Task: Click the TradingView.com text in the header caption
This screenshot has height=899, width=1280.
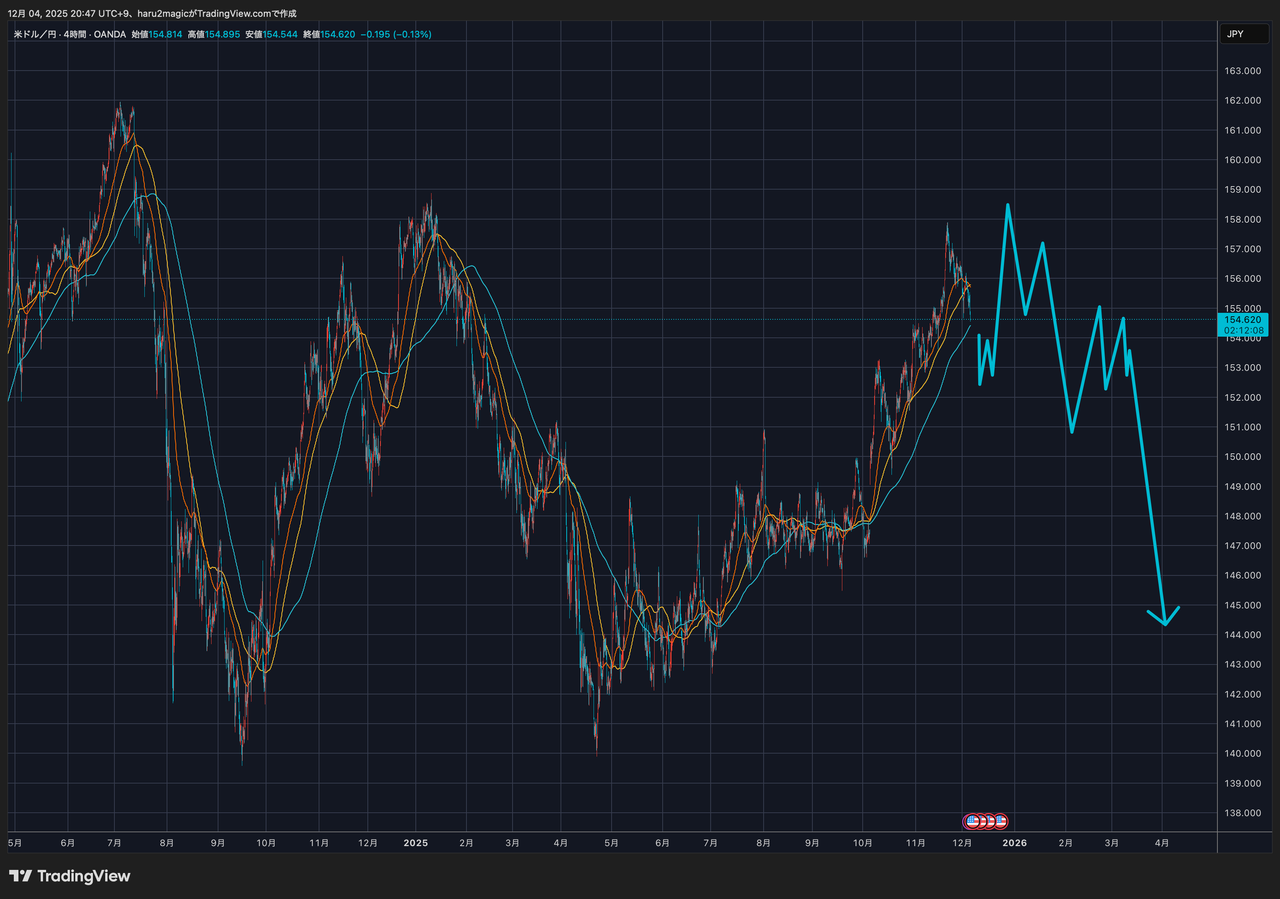Action: tap(243, 13)
